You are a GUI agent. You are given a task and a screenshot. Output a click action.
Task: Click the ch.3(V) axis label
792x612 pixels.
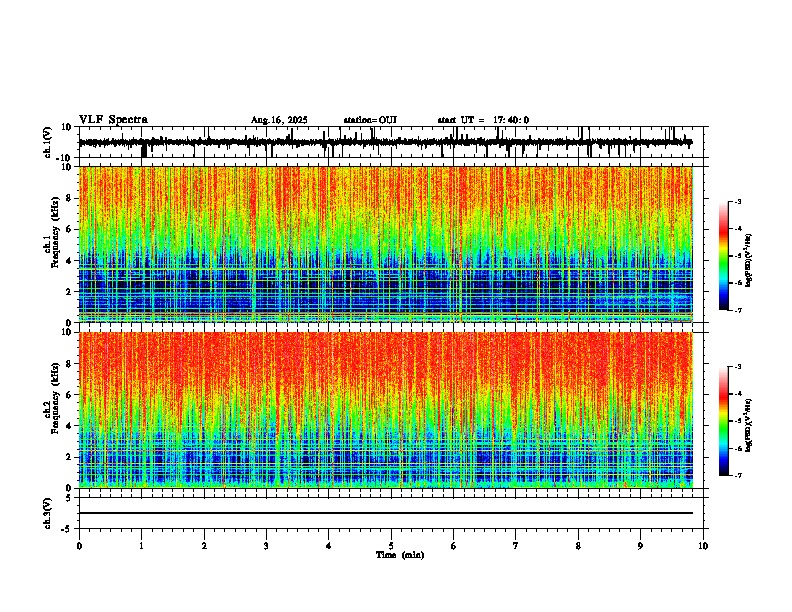pos(48,513)
